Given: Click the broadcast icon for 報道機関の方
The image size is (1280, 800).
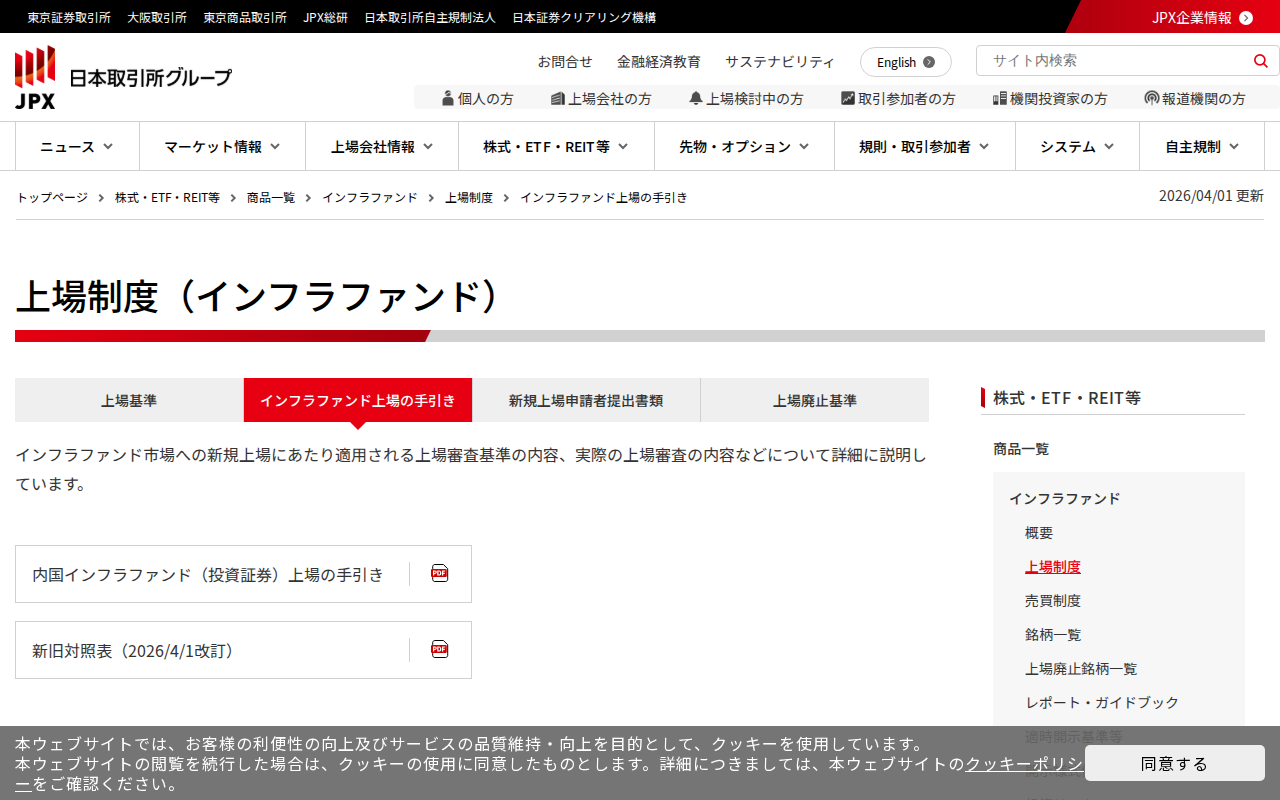Looking at the screenshot, I should 1152,98.
